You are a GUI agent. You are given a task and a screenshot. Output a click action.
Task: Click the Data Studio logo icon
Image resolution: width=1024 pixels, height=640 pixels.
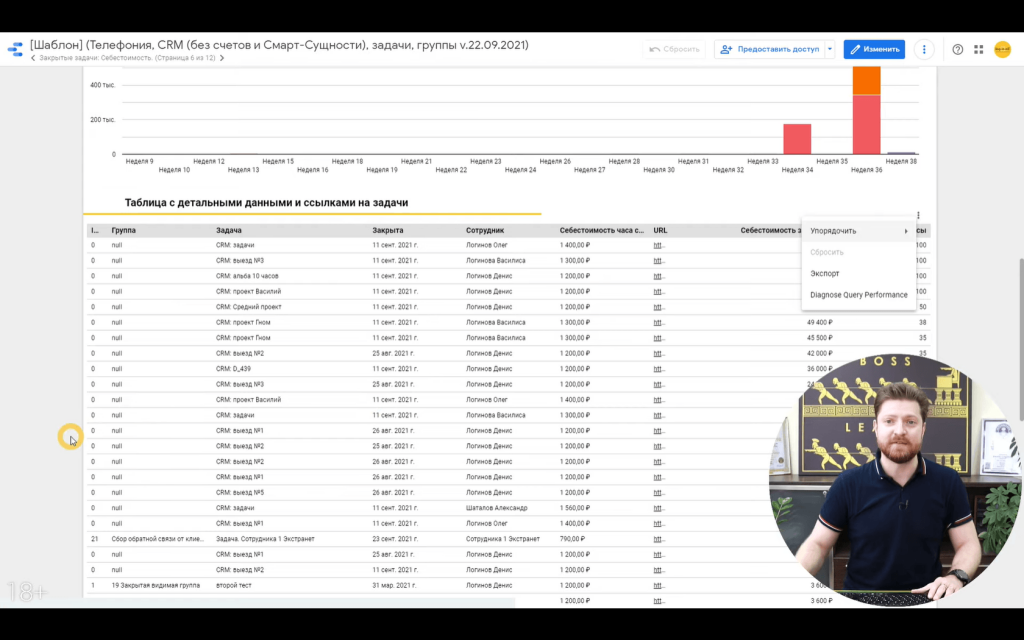[15, 50]
